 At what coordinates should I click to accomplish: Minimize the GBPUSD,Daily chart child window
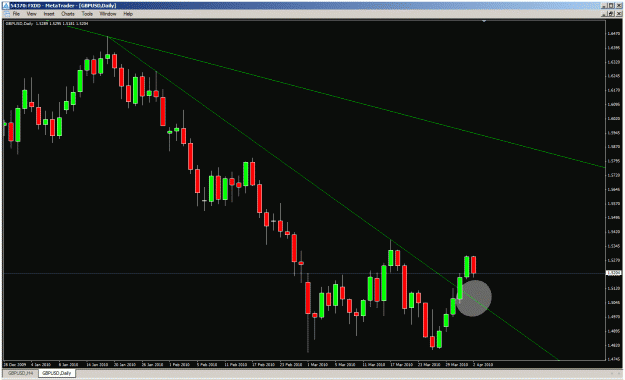click(604, 14)
